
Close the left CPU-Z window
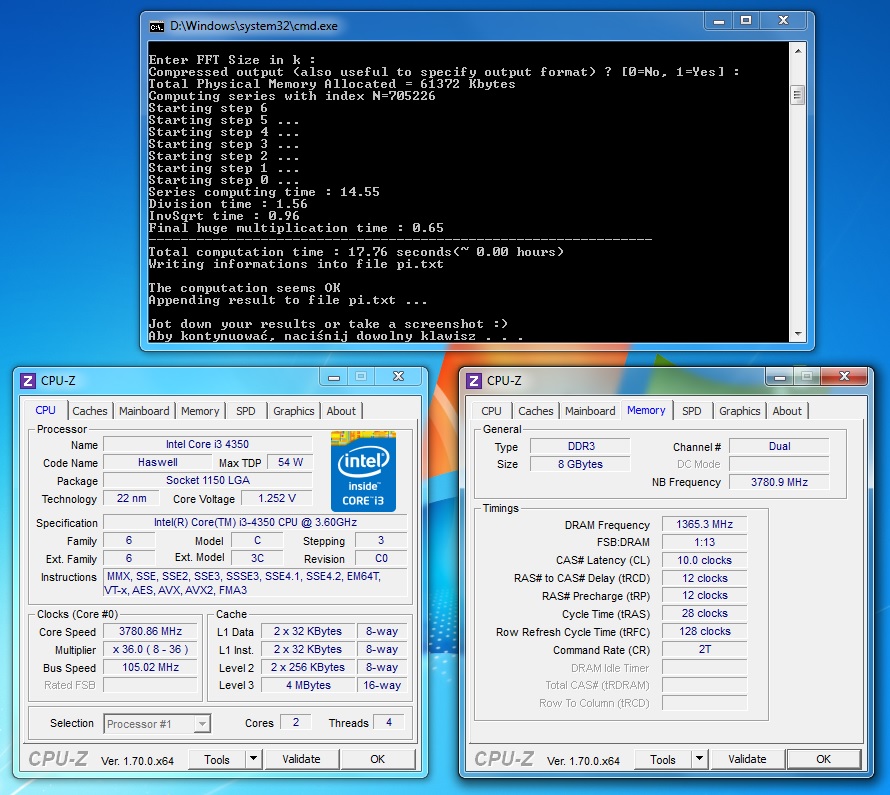(398, 377)
